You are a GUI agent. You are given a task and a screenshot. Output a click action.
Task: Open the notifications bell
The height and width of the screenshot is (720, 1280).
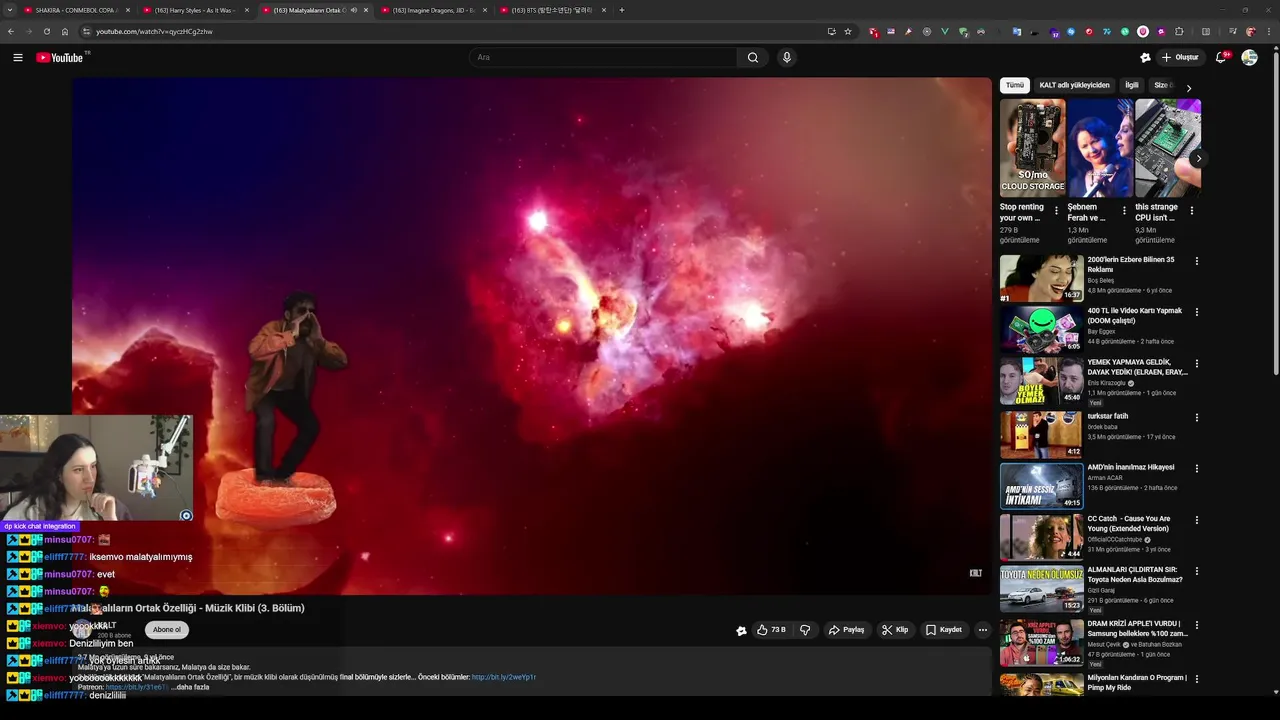point(1220,57)
